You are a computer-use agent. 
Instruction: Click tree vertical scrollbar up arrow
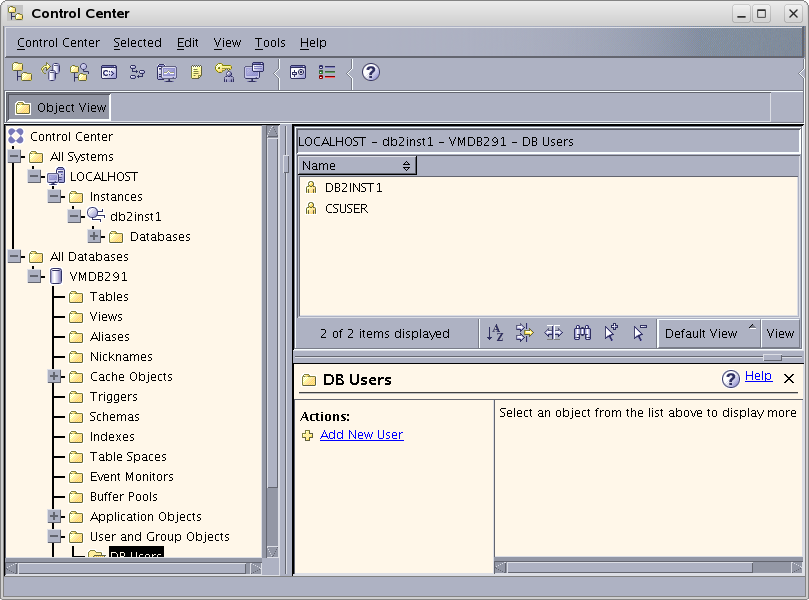coord(272,132)
